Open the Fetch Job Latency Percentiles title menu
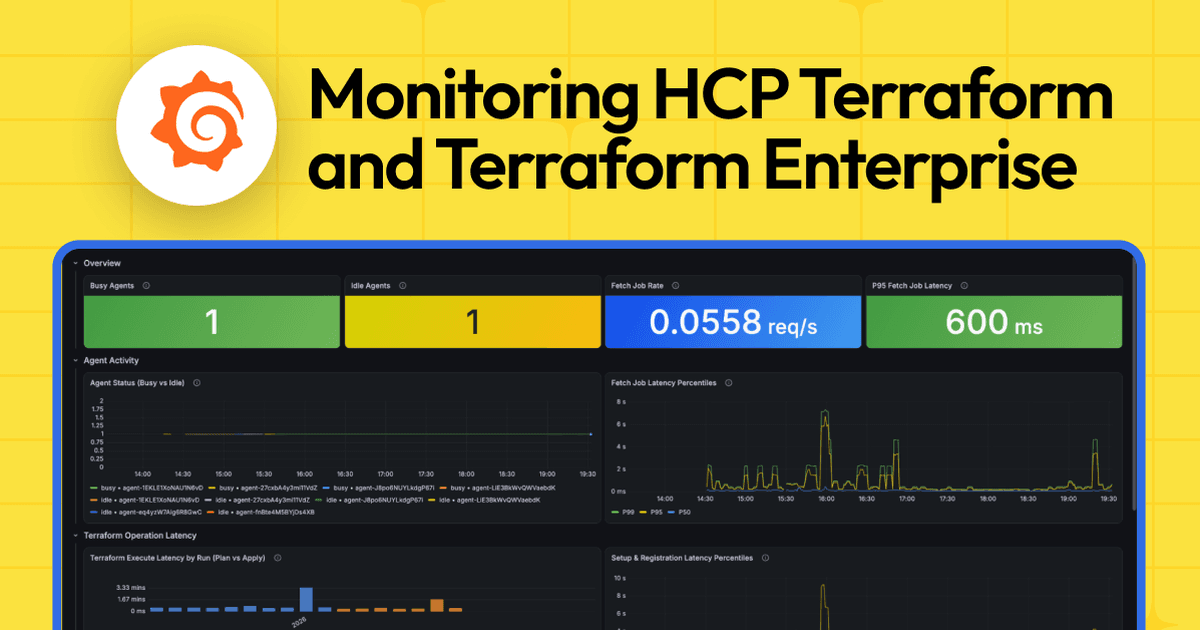Image resolution: width=1200 pixels, height=630 pixels. [x=664, y=382]
